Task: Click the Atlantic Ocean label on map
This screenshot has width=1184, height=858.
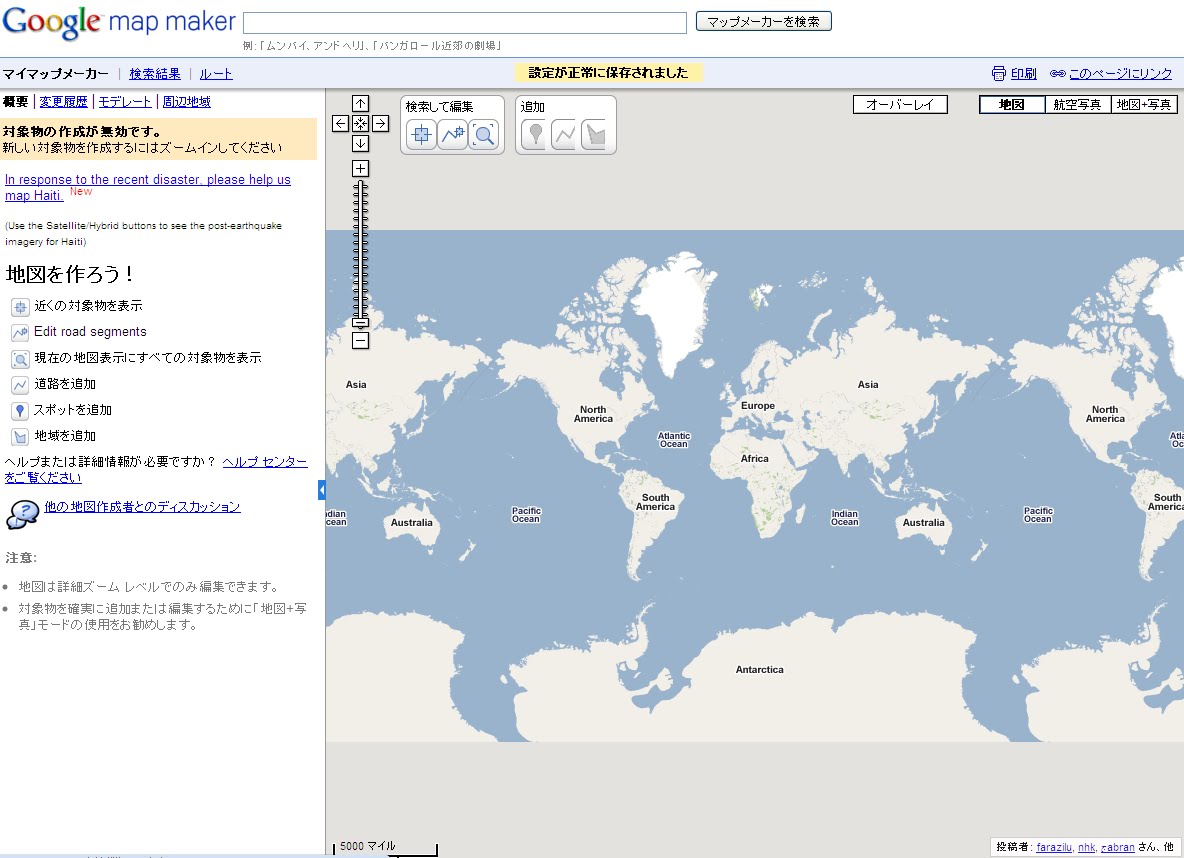Action: pyautogui.click(x=674, y=440)
